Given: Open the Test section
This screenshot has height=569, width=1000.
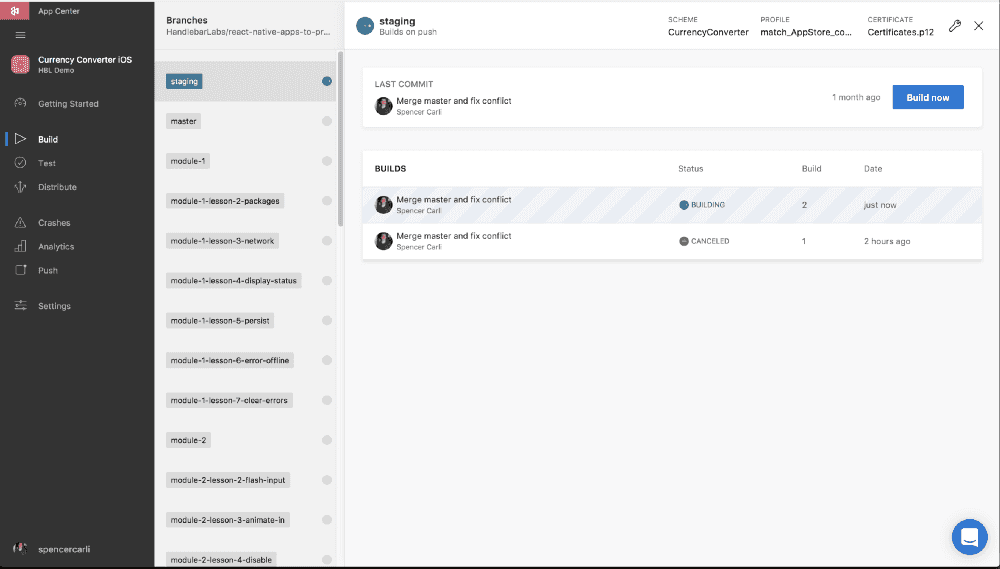Looking at the screenshot, I should pos(47,163).
